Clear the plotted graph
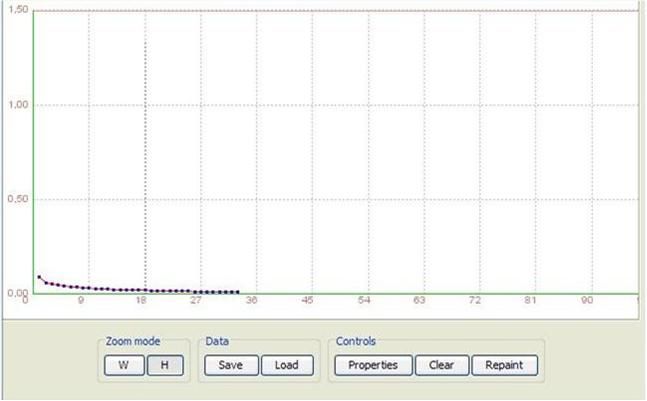The height and width of the screenshot is (401, 647). pyautogui.click(x=442, y=365)
